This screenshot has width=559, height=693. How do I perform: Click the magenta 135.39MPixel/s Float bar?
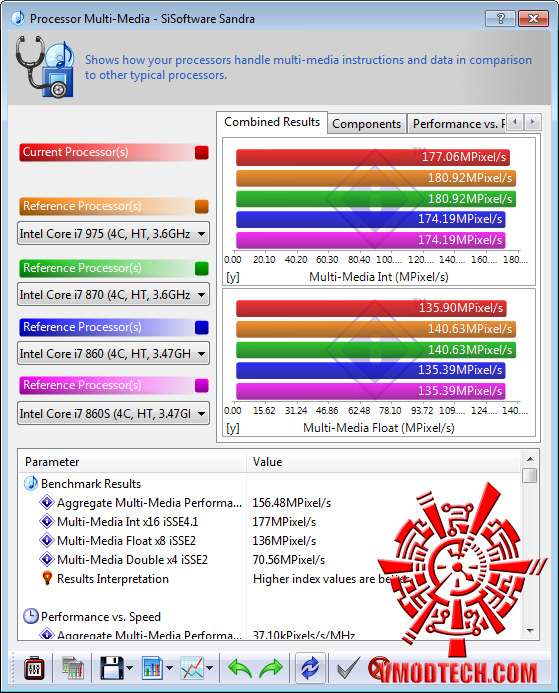370,391
